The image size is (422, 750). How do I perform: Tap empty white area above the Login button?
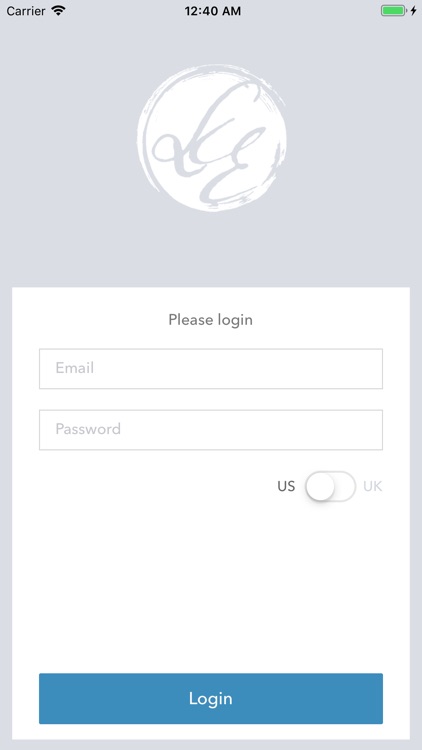211,588
